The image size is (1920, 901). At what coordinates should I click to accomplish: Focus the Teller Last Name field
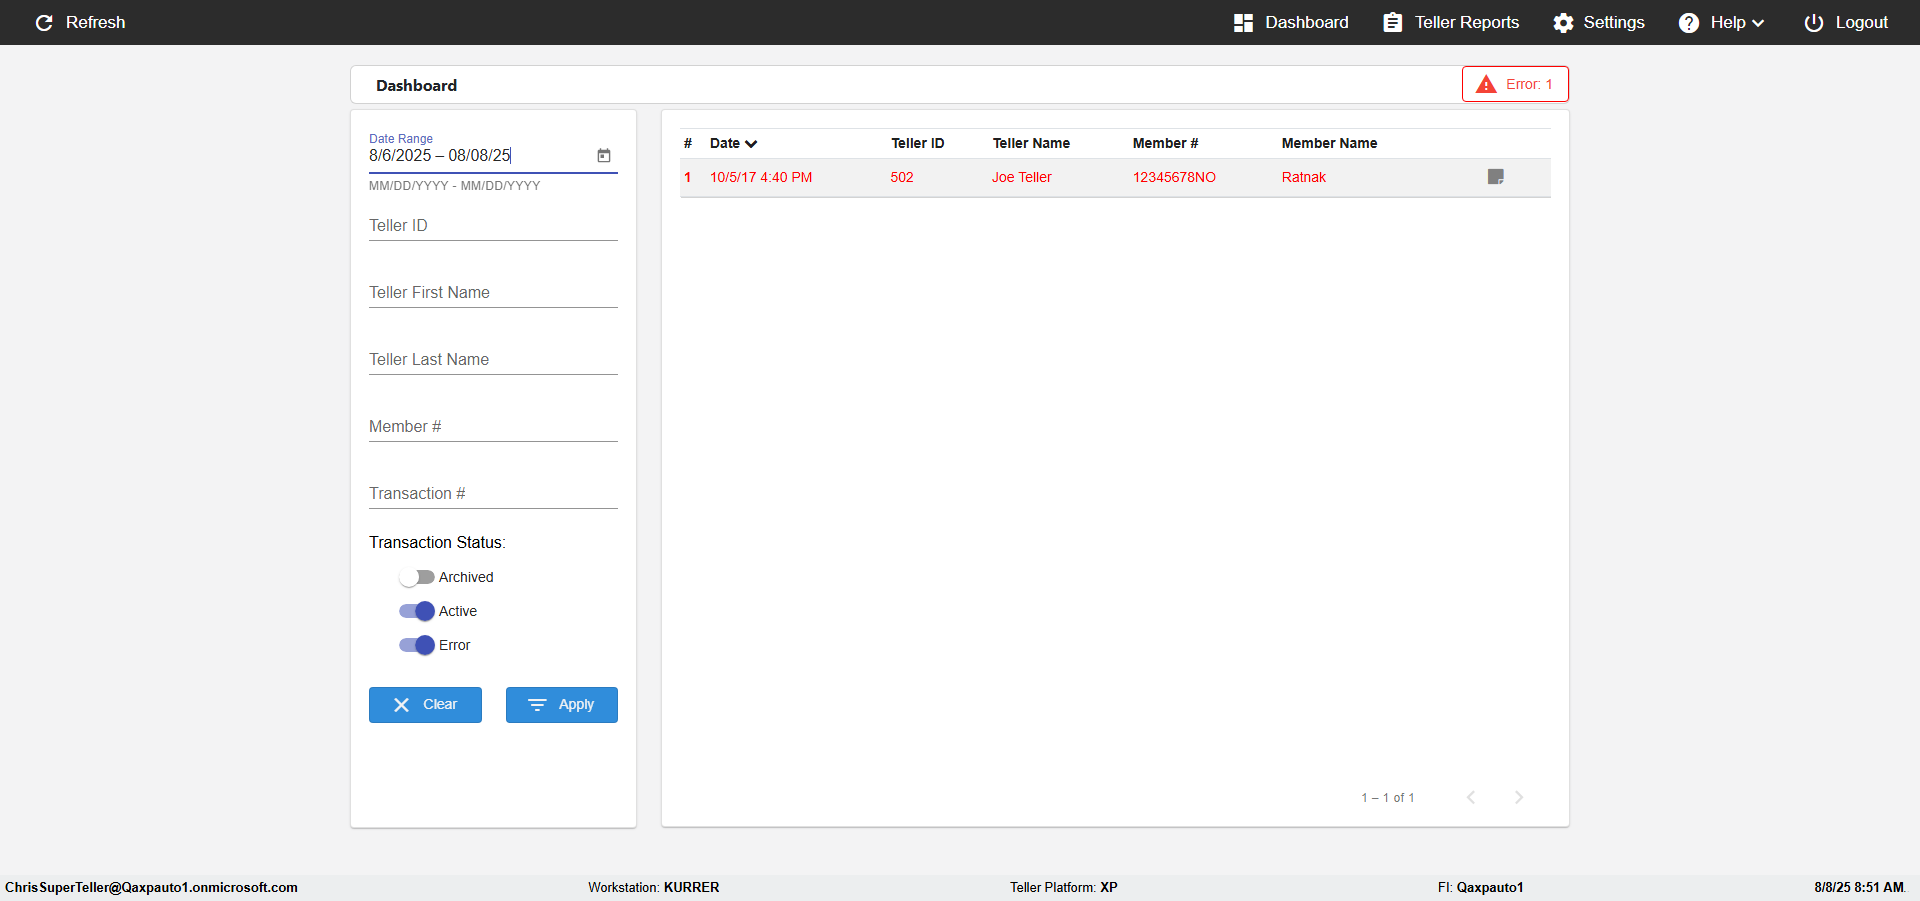(493, 360)
